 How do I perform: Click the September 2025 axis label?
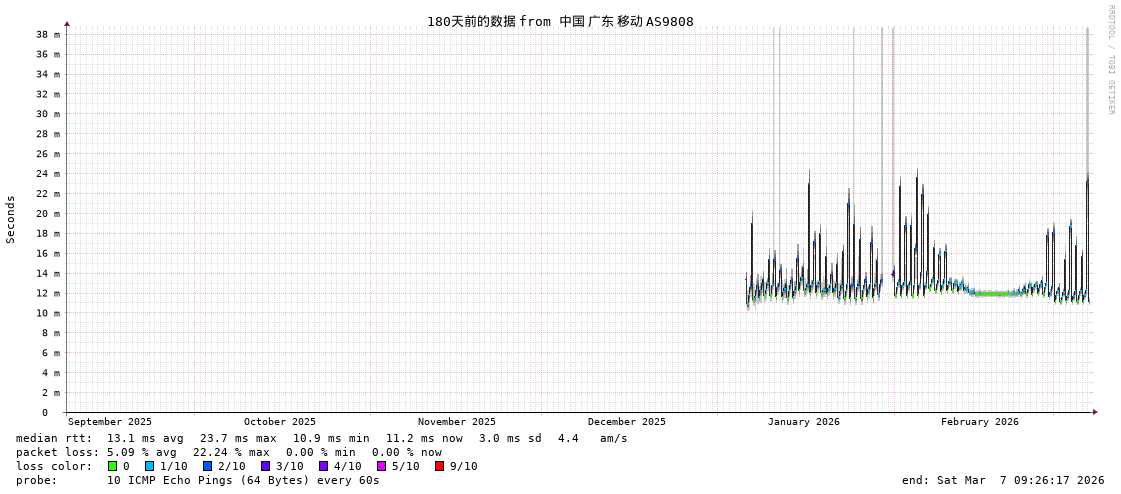pos(110,422)
